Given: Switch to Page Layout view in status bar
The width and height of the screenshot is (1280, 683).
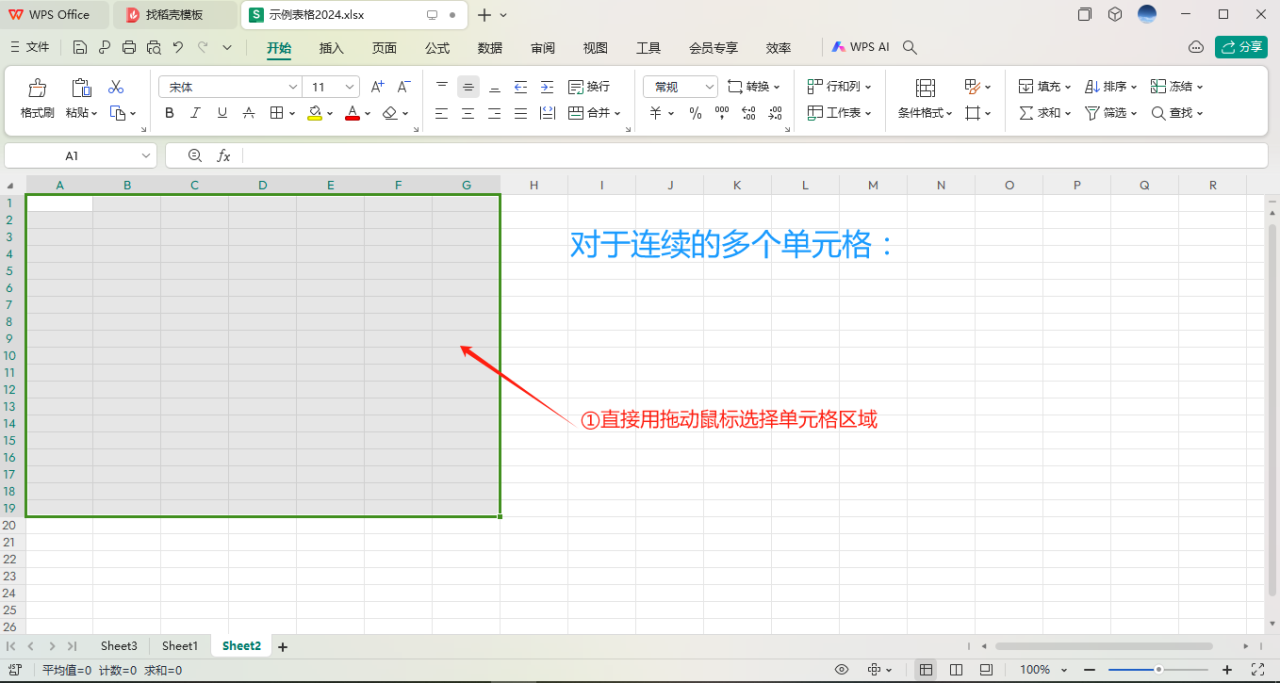Looking at the screenshot, I should tap(956, 670).
